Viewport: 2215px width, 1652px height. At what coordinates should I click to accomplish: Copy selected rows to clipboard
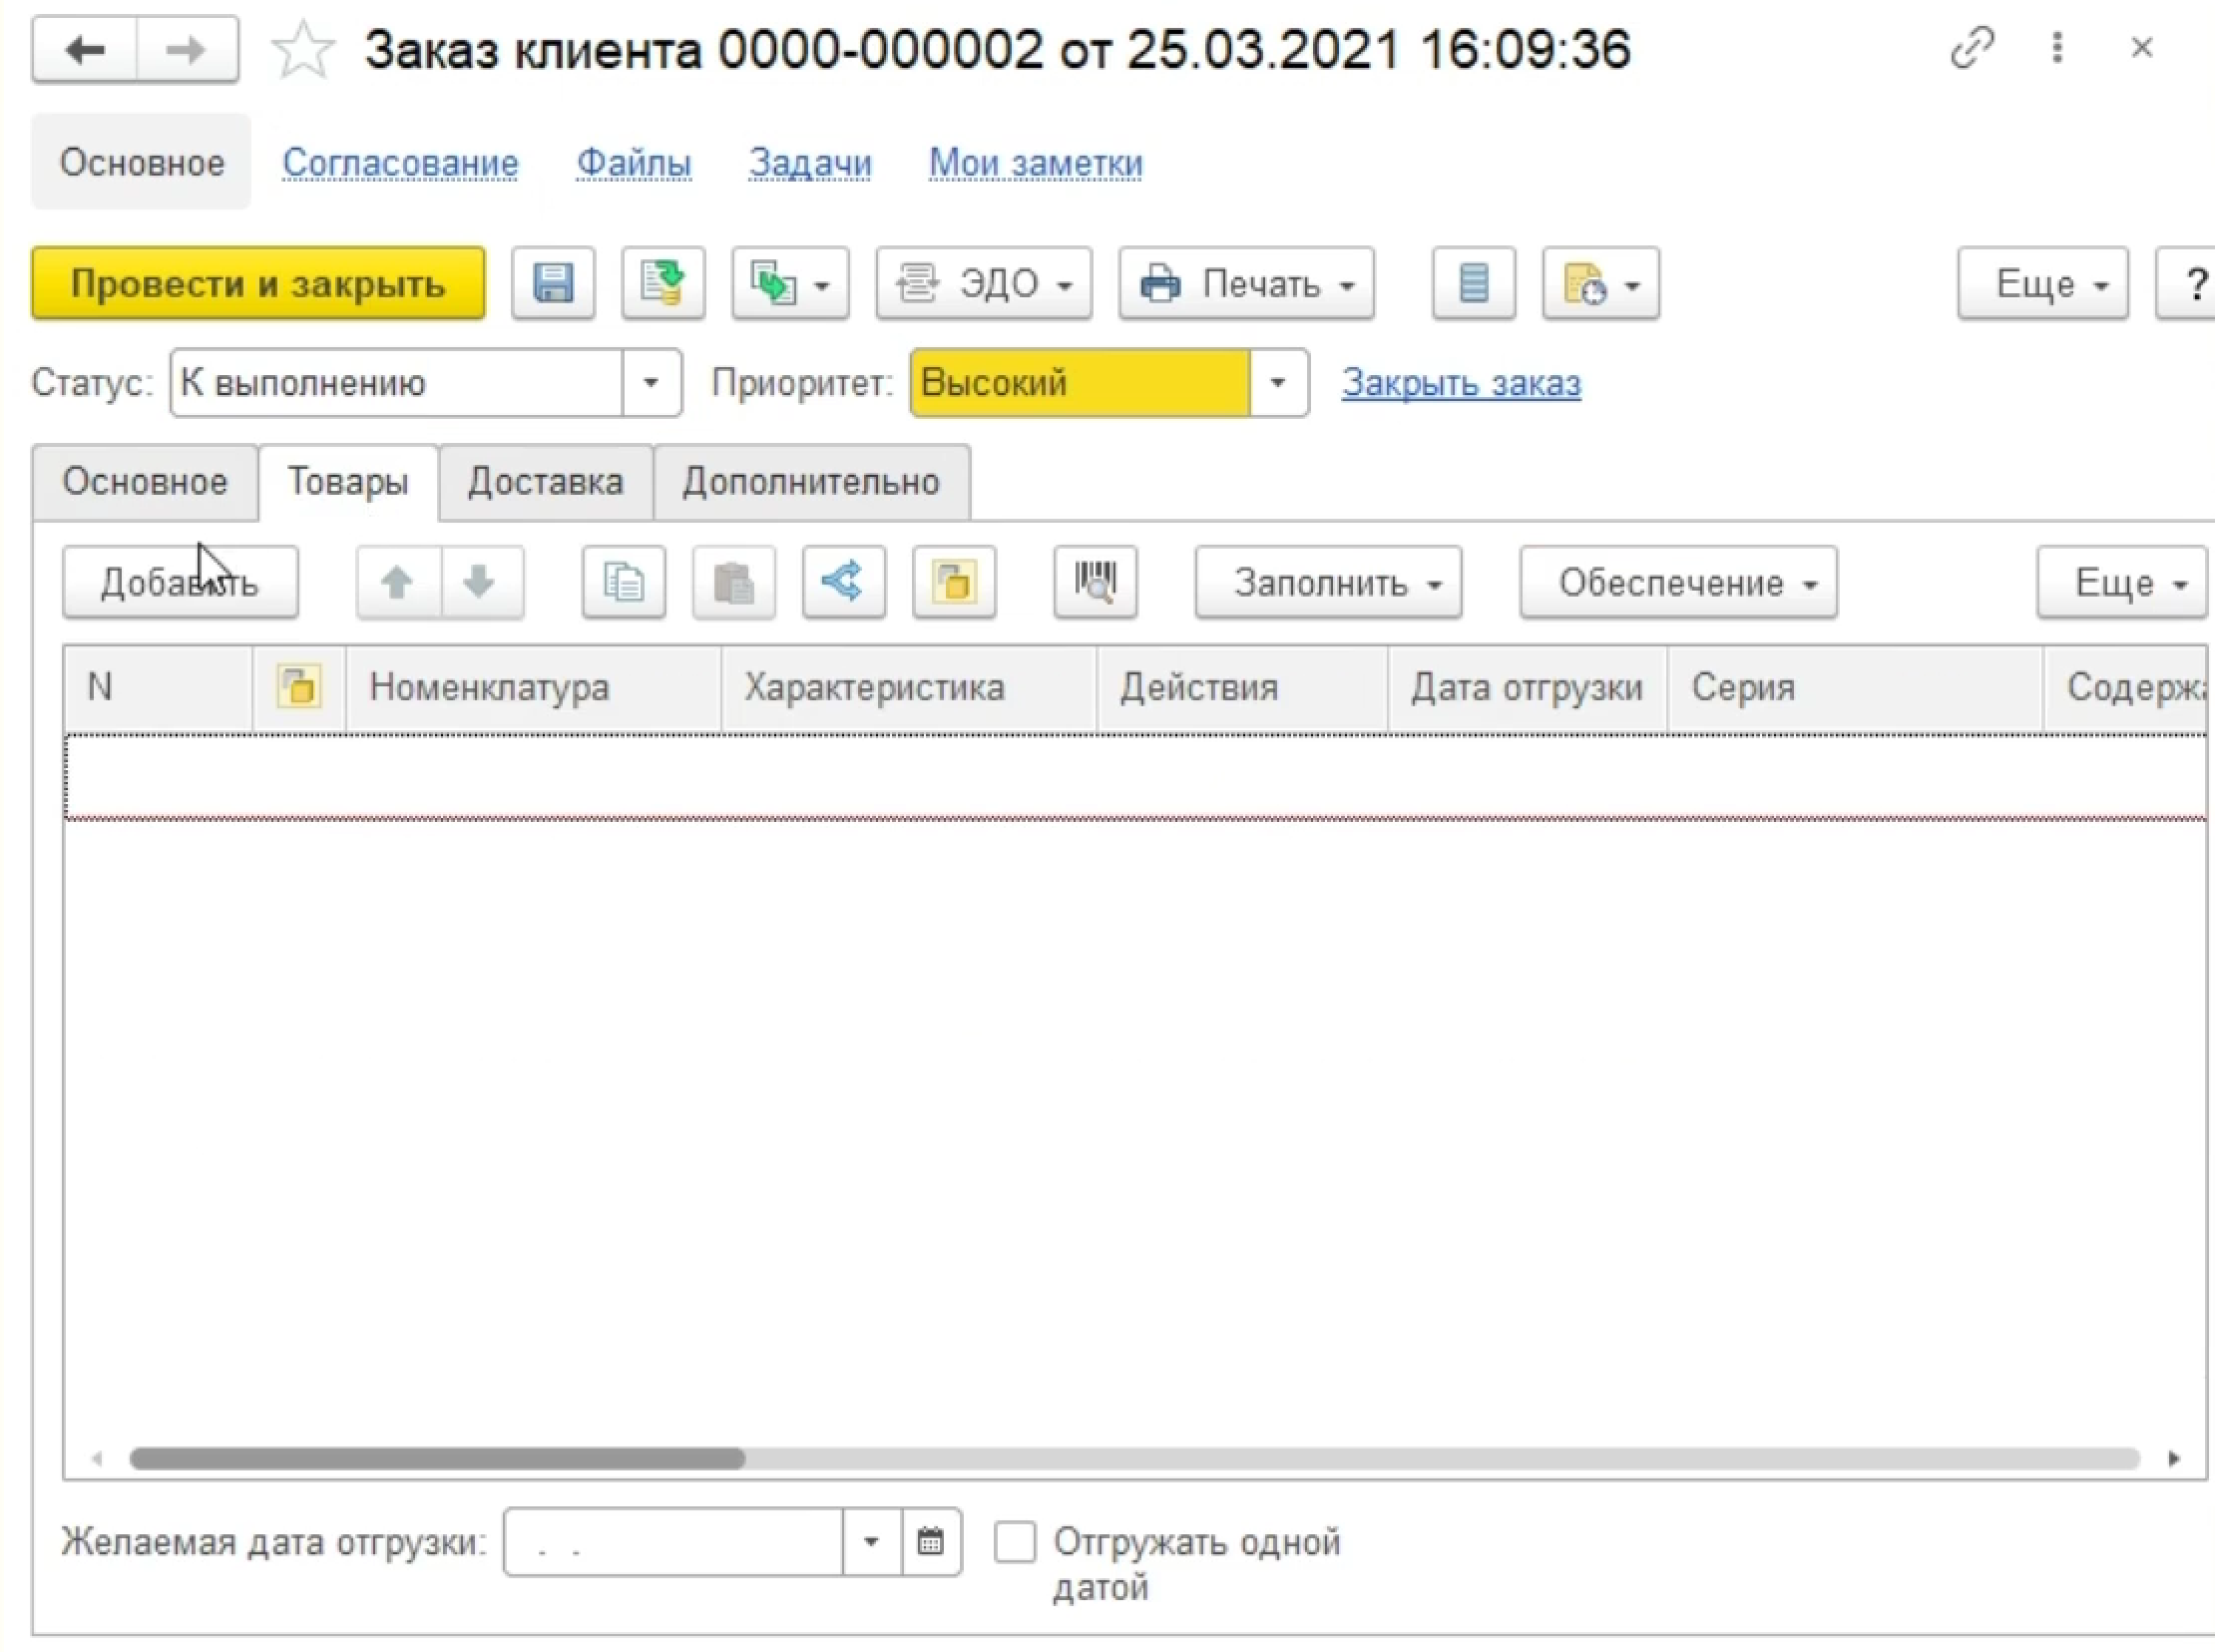(x=624, y=581)
